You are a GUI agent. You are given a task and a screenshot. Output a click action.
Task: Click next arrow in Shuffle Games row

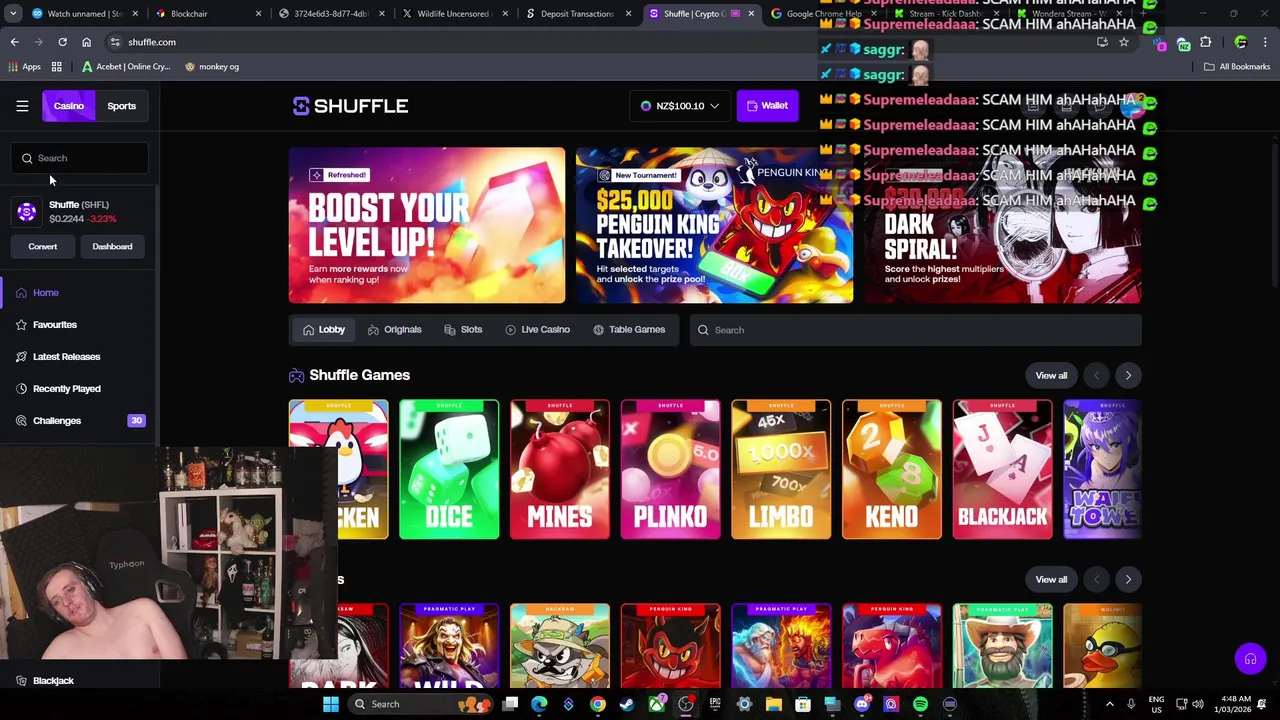click(x=1128, y=375)
